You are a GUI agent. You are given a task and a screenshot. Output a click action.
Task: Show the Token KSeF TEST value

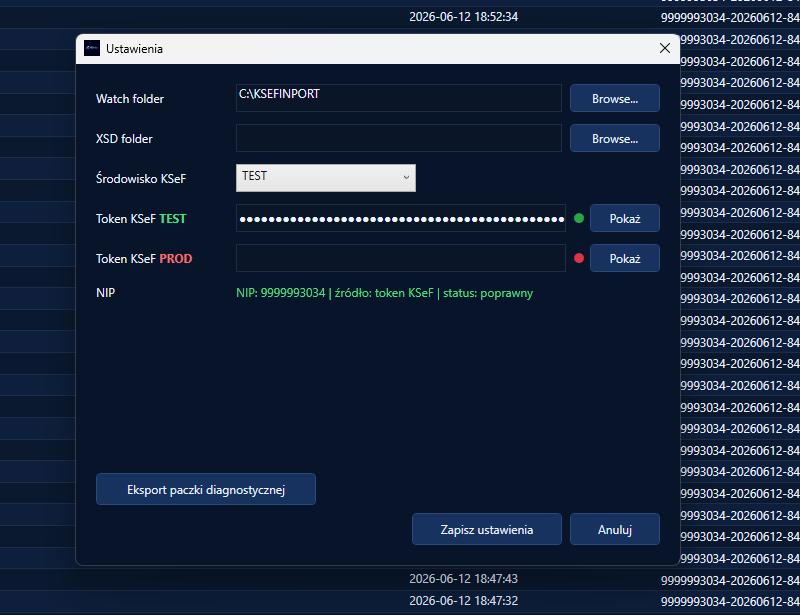[624, 218]
